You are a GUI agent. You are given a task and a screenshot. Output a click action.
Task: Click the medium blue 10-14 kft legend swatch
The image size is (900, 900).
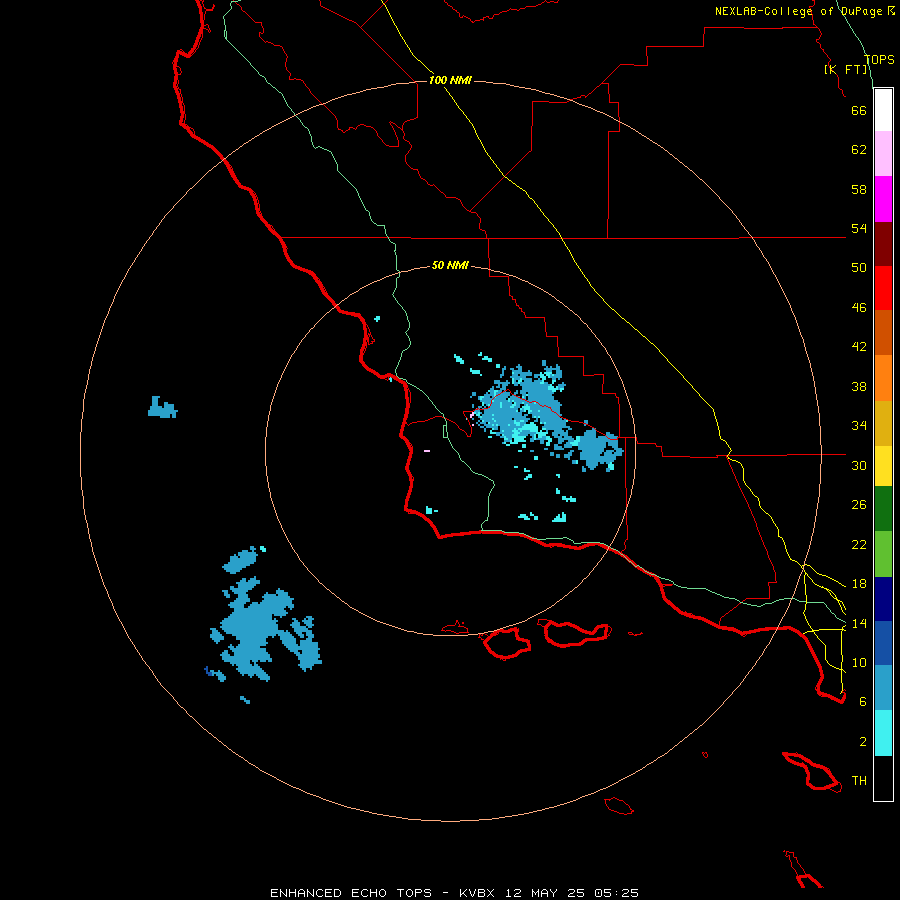[883, 643]
